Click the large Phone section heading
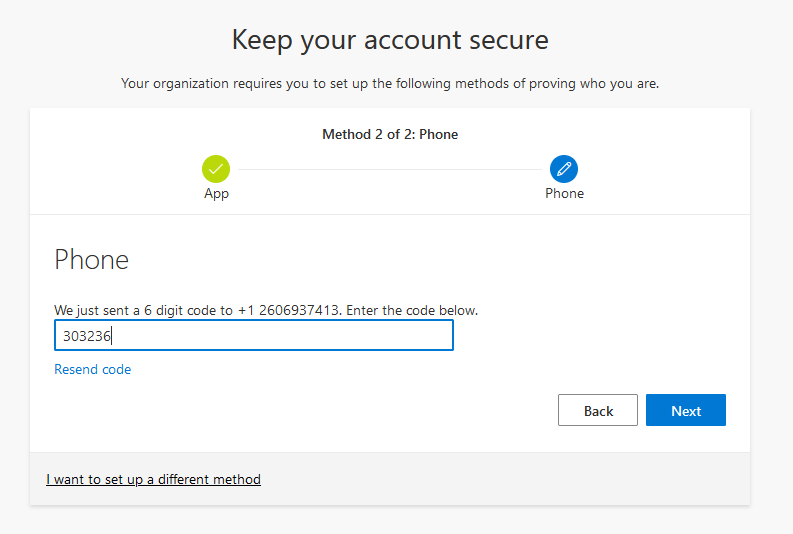 [x=91, y=260]
